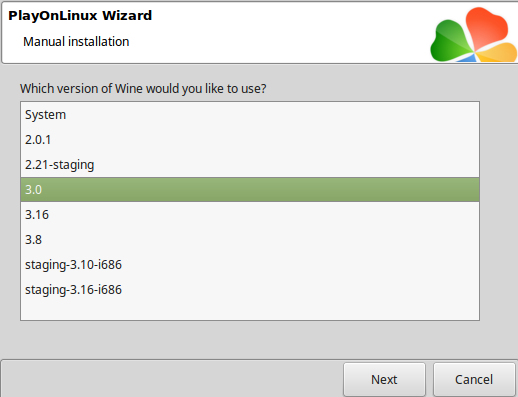The width and height of the screenshot is (518, 397).
Task: Pick staging-3.10-i686 from the list
Action: 250,265
